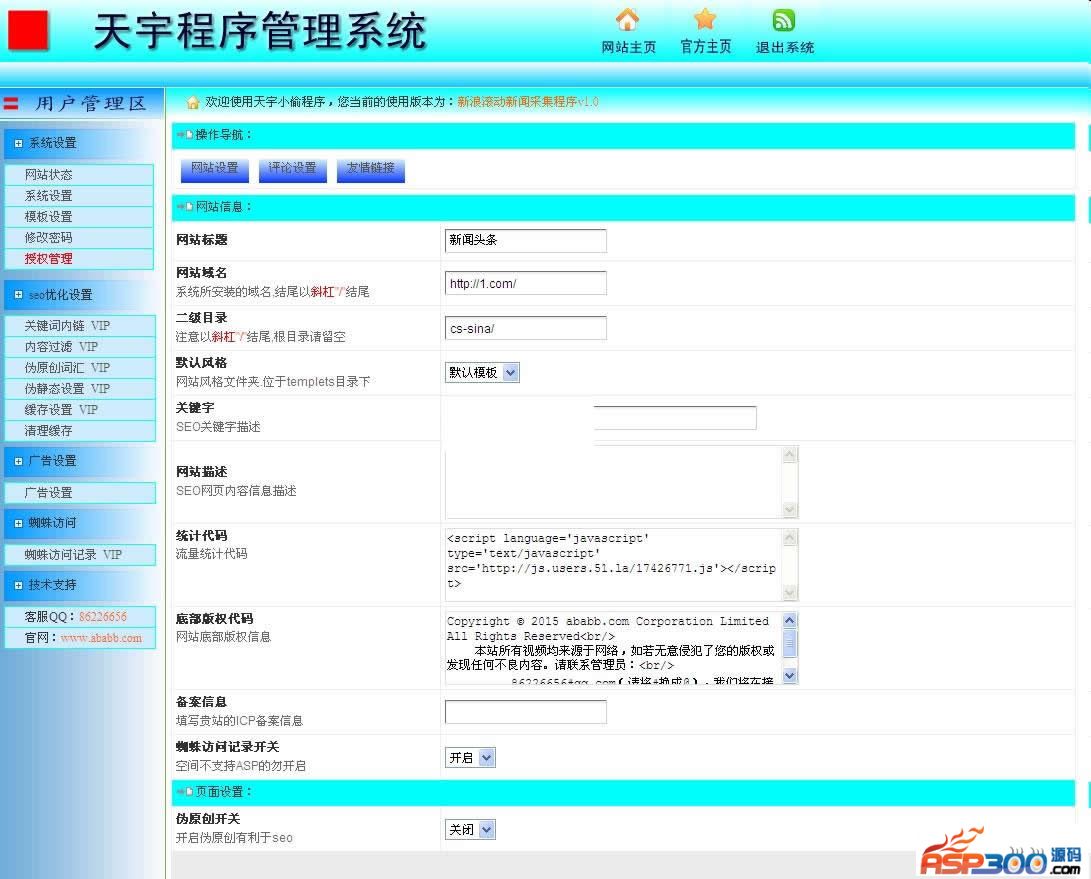Select 清理缓存 in sidebar
The height and width of the screenshot is (879, 1091).
(80, 430)
